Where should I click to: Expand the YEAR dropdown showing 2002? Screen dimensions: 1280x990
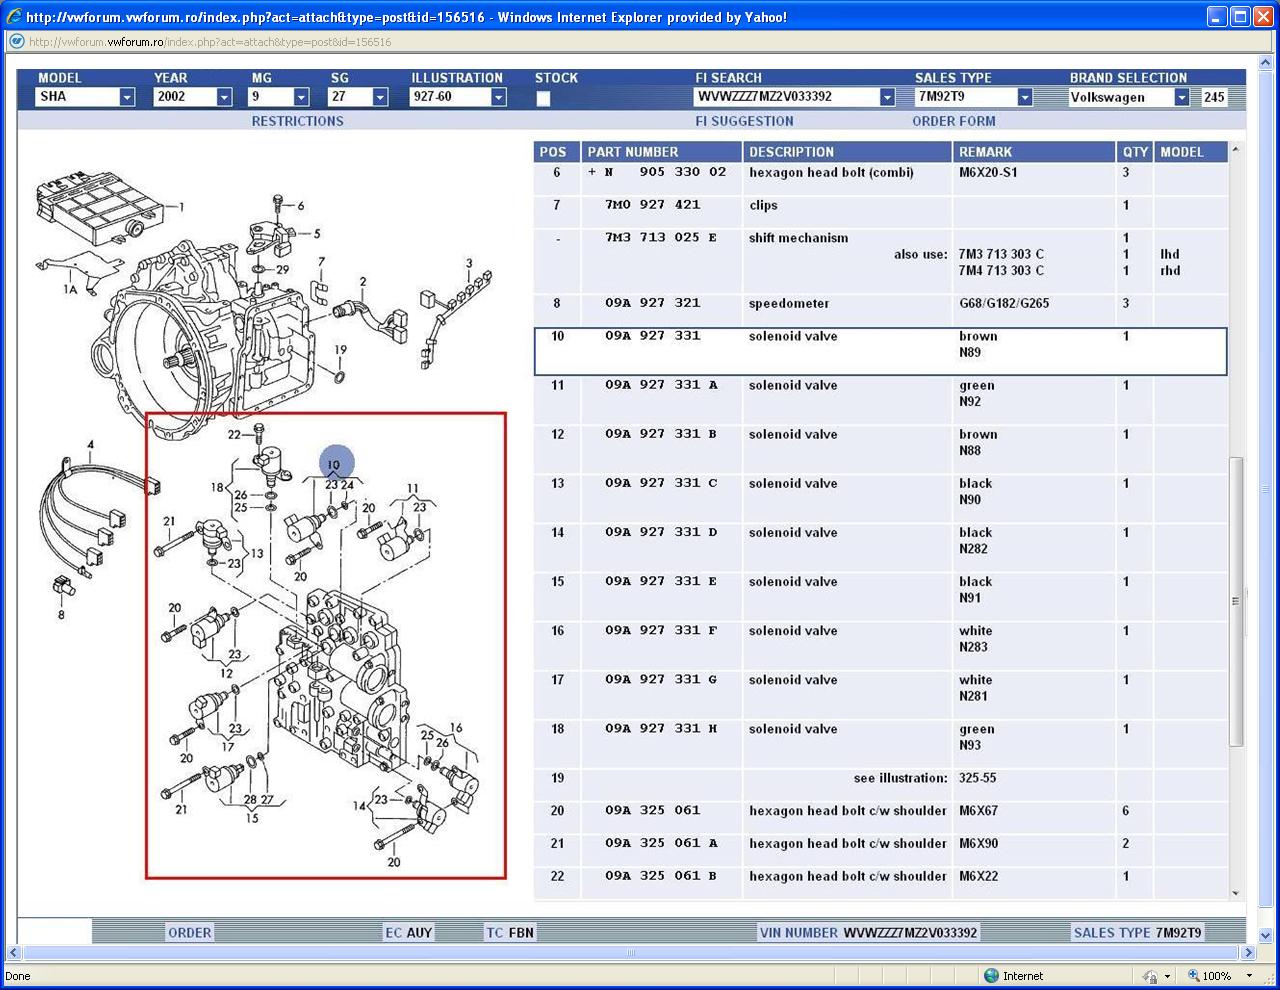tap(224, 97)
